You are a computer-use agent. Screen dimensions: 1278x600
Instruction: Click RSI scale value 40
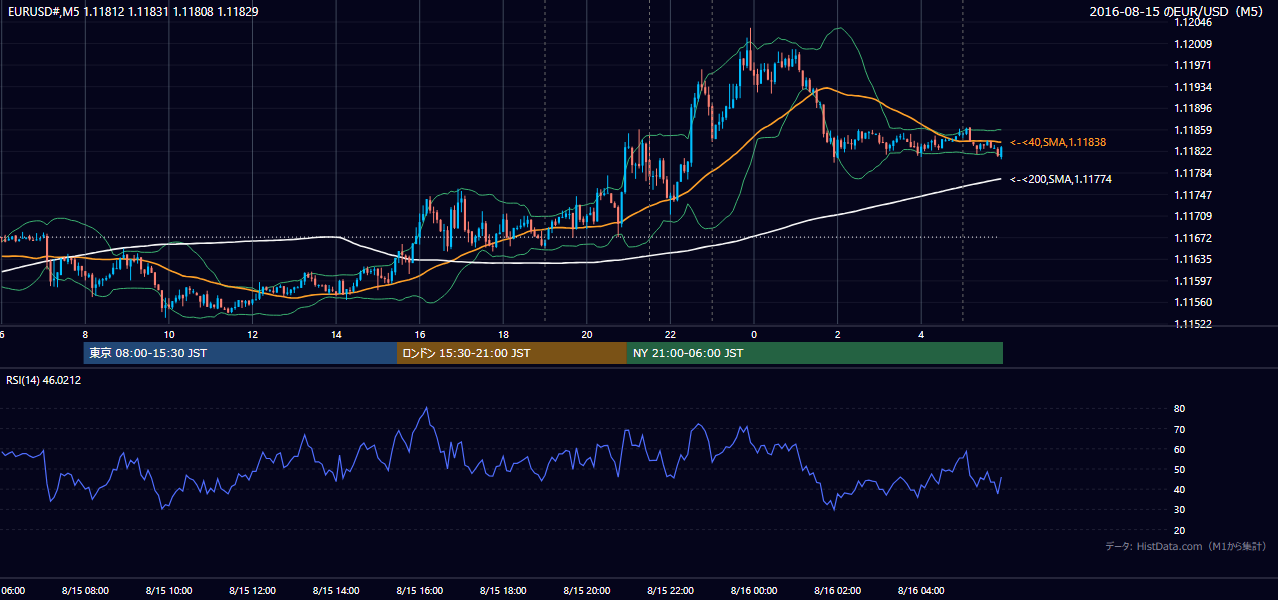pyautogui.click(x=1180, y=489)
